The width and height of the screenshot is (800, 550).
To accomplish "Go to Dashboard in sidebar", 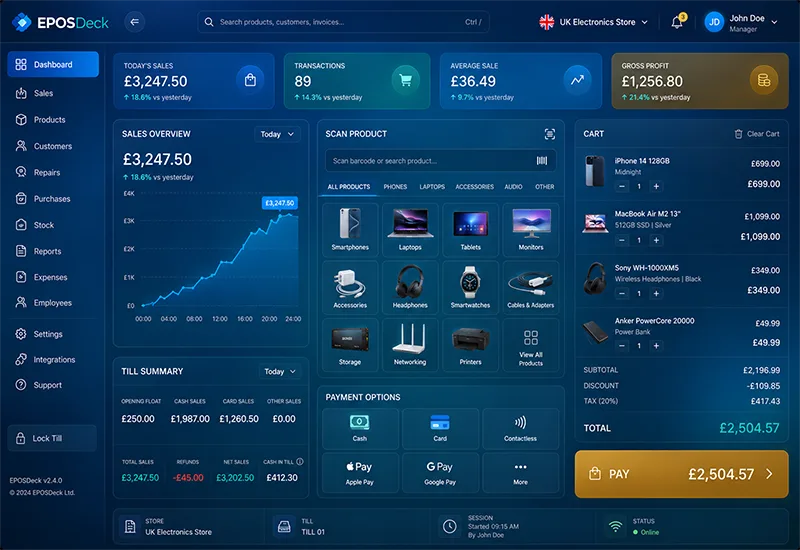I will (53, 64).
